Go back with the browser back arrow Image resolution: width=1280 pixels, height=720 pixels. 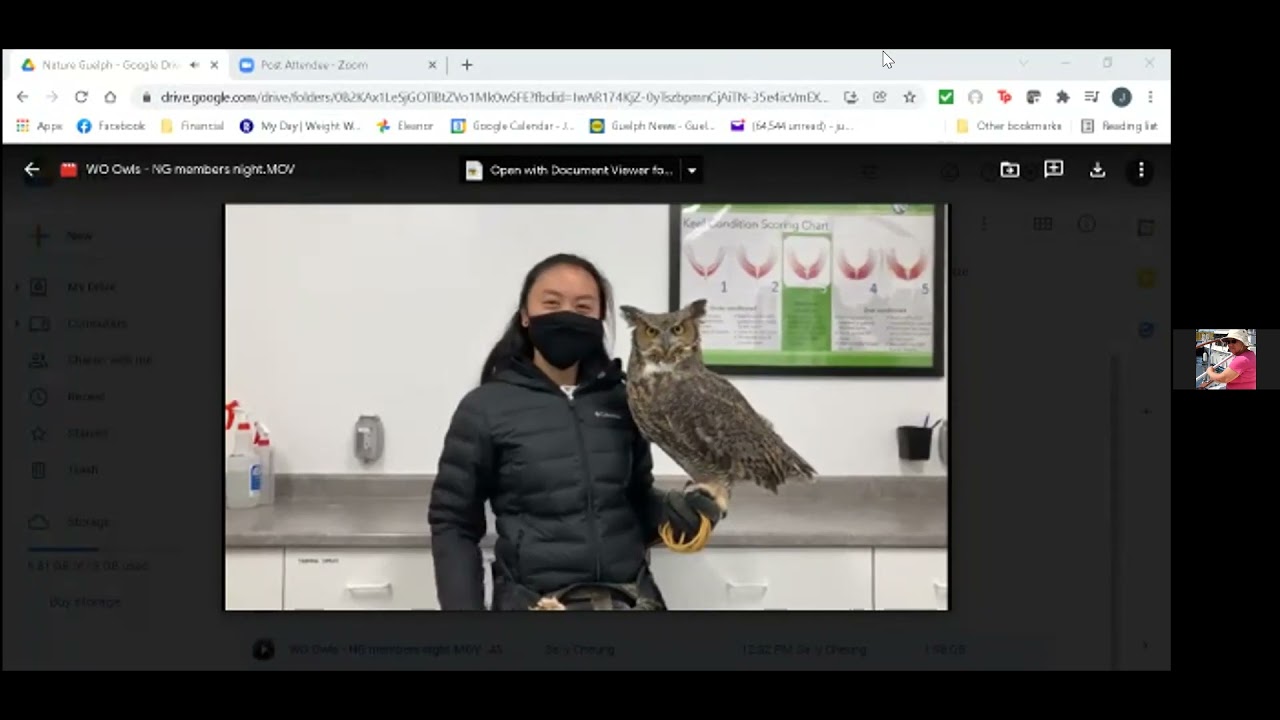click(22, 97)
